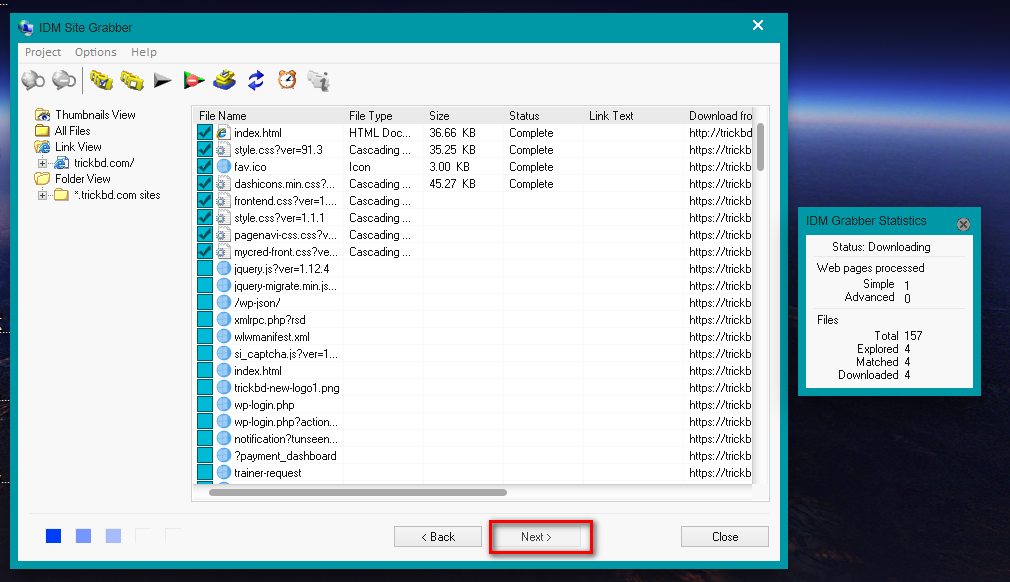Screen dimensions: 1010x582
Task: Click the check-all-files folders toolbar icon
Action: point(101,80)
